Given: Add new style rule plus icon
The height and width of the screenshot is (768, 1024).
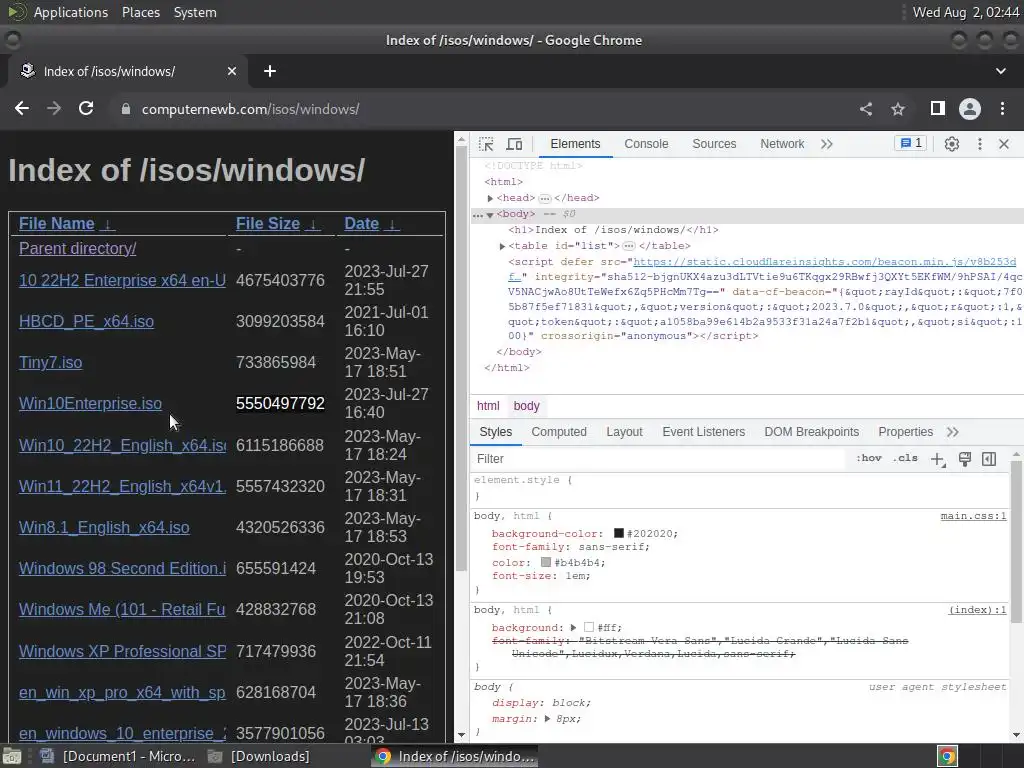Looking at the screenshot, I should click(938, 459).
